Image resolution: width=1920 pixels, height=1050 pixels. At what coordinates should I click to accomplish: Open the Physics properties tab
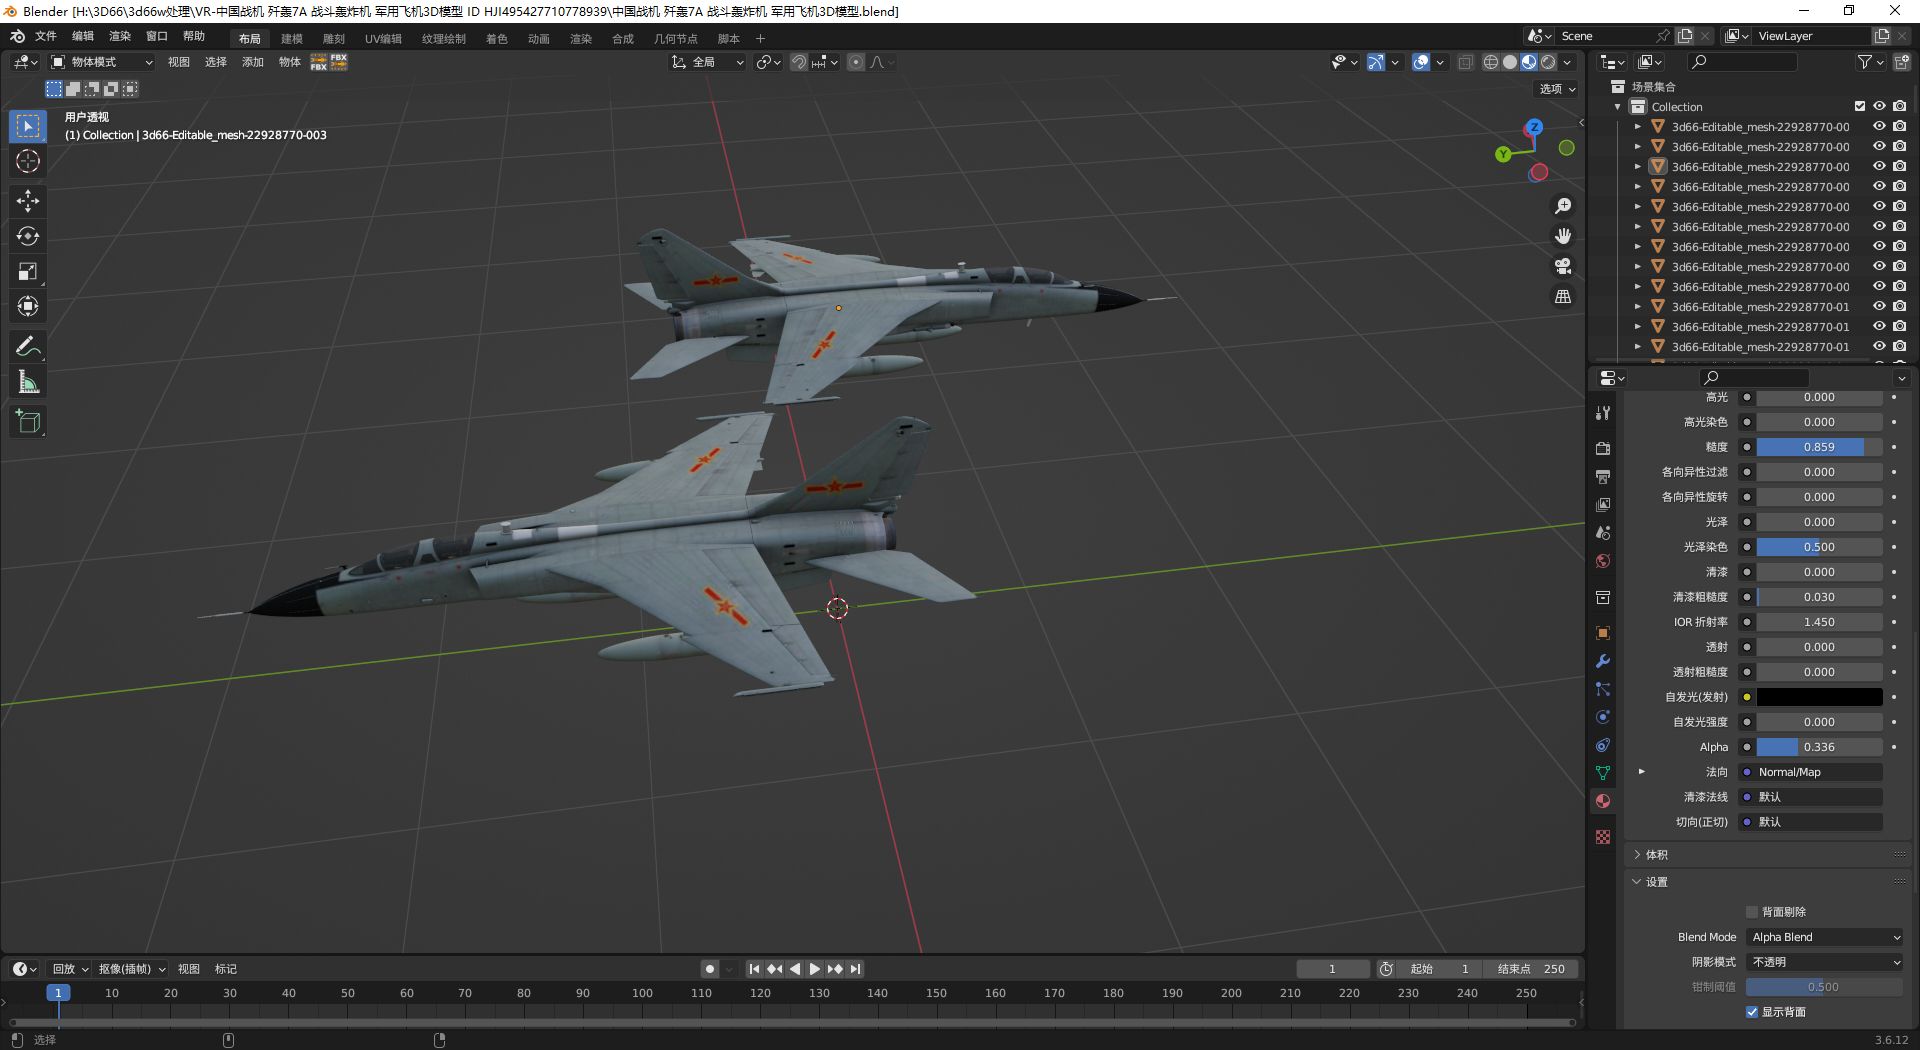[x=1603, y=717]
